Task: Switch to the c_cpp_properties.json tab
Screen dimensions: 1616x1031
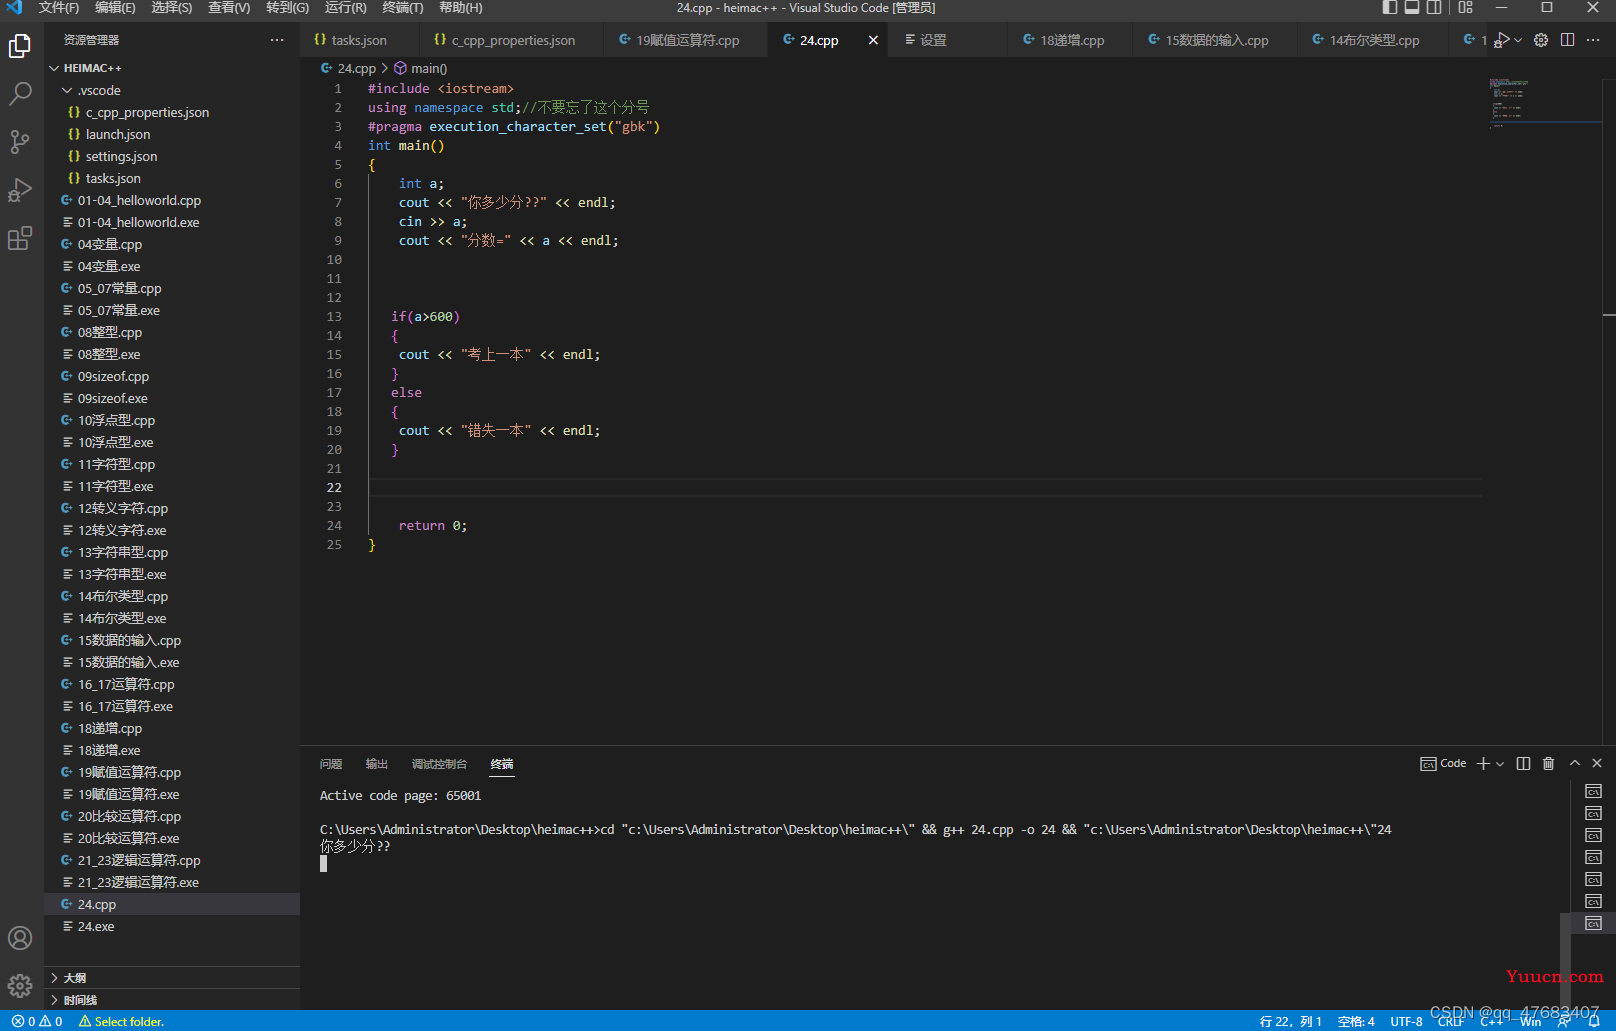Action: [513, 40]
